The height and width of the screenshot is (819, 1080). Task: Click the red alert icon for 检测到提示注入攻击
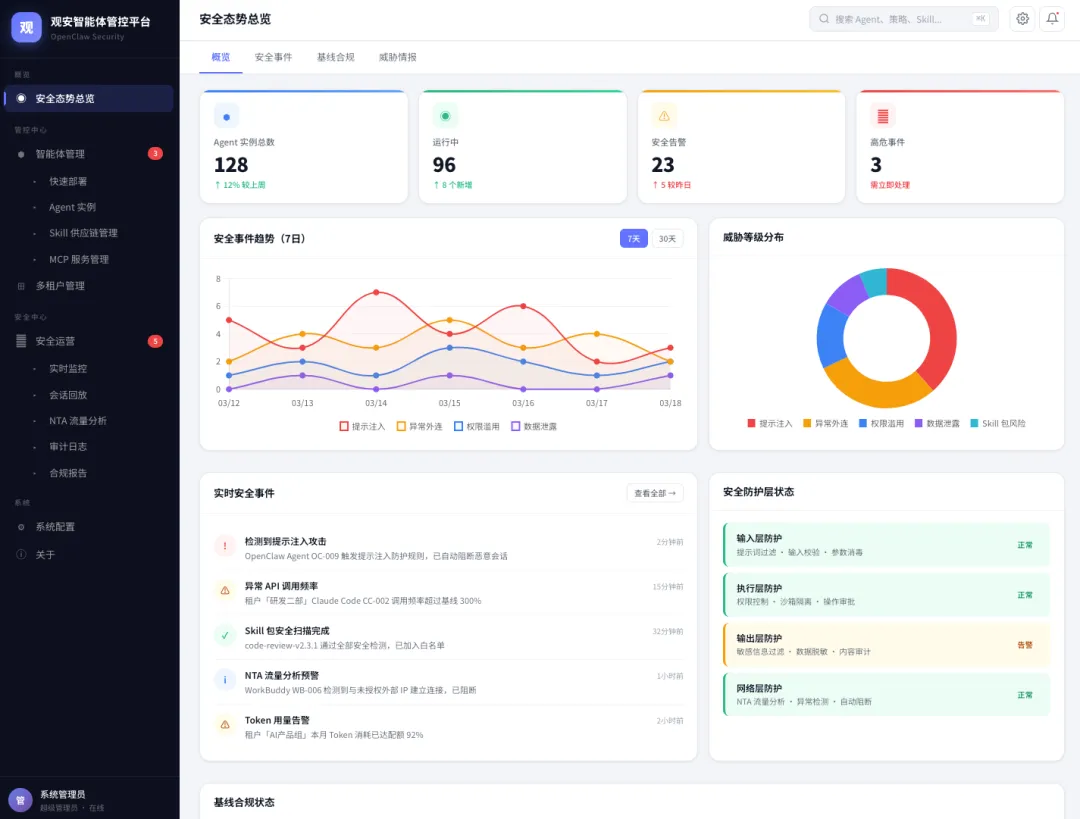coord(225,547)
